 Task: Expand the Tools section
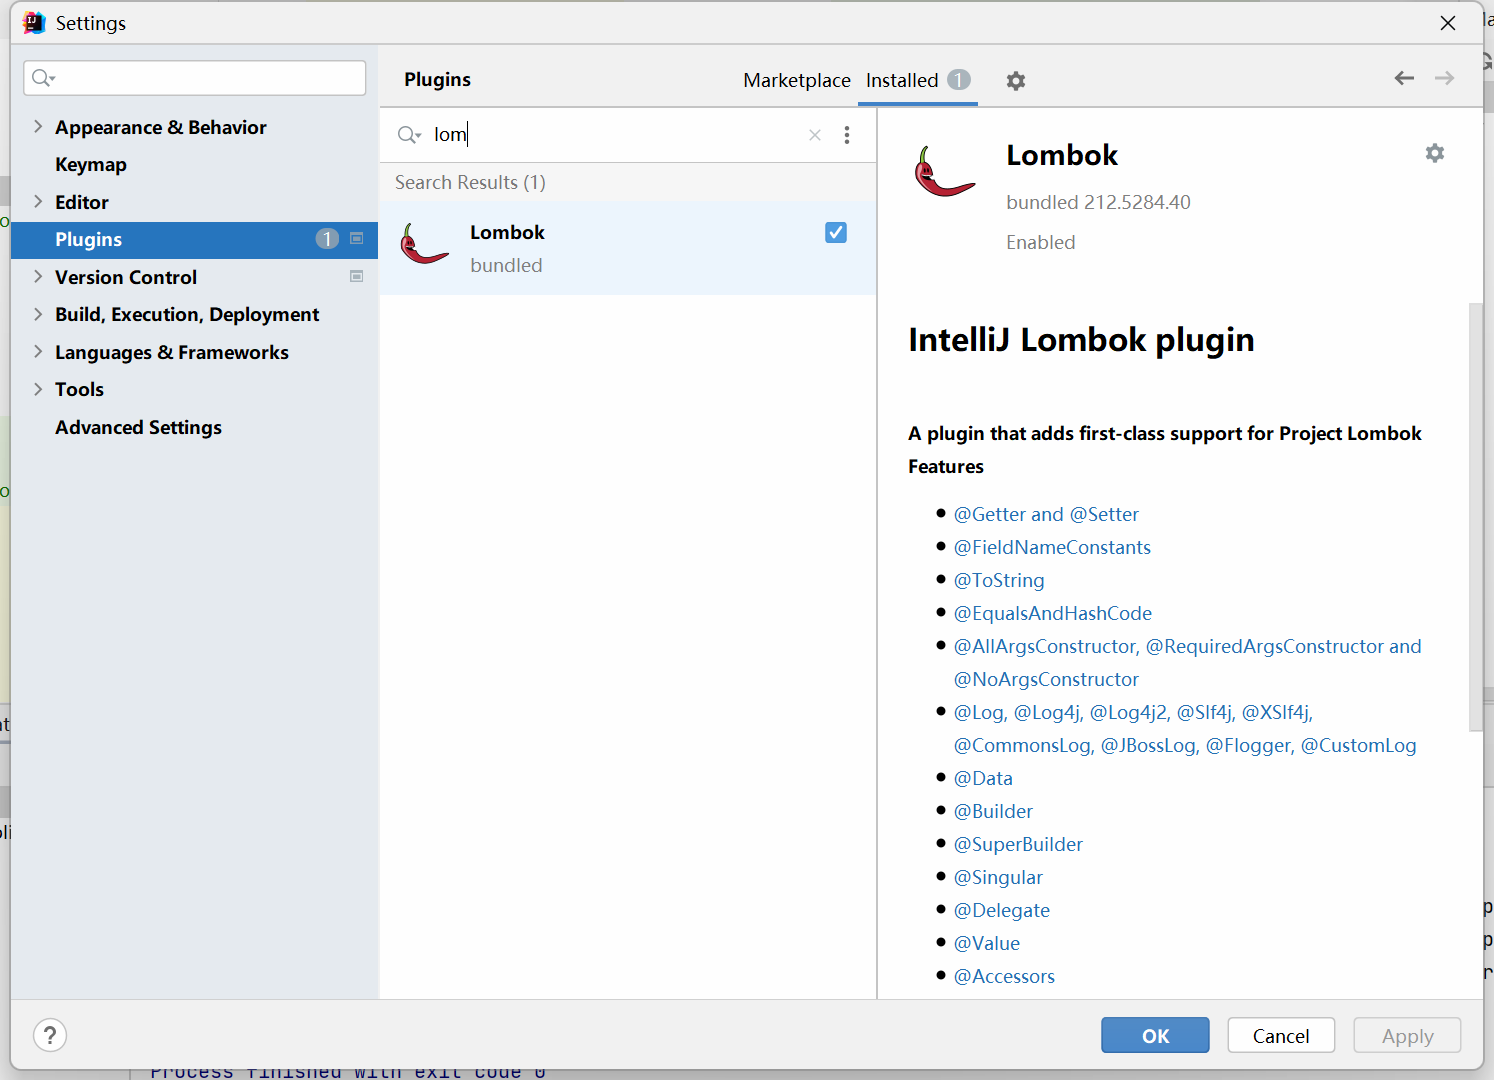pyautogui.click(x=38, y=389)
